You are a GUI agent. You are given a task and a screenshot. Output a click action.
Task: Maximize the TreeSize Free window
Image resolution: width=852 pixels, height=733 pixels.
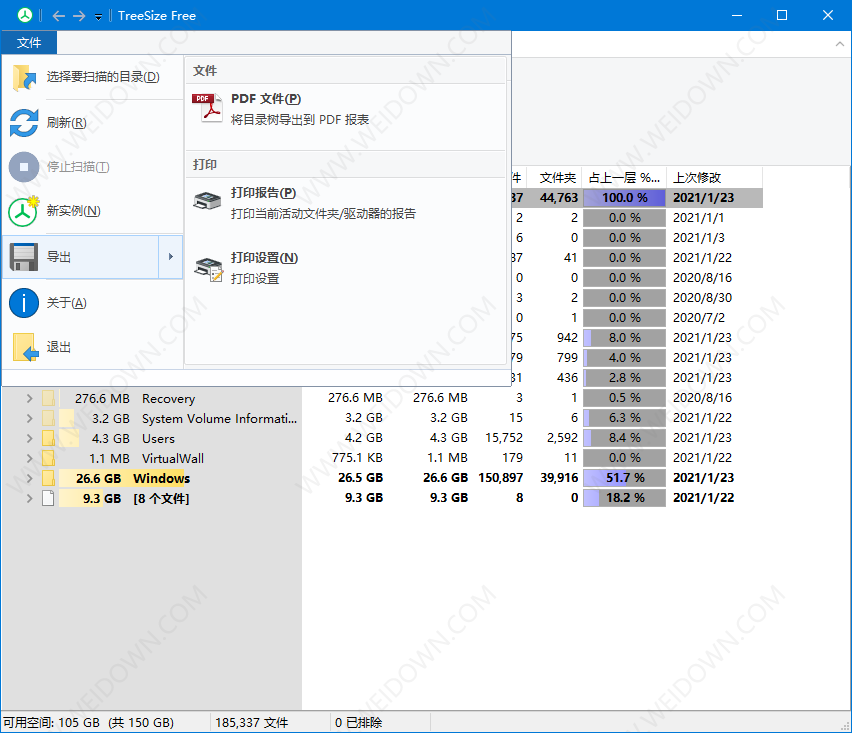(781, 15)
